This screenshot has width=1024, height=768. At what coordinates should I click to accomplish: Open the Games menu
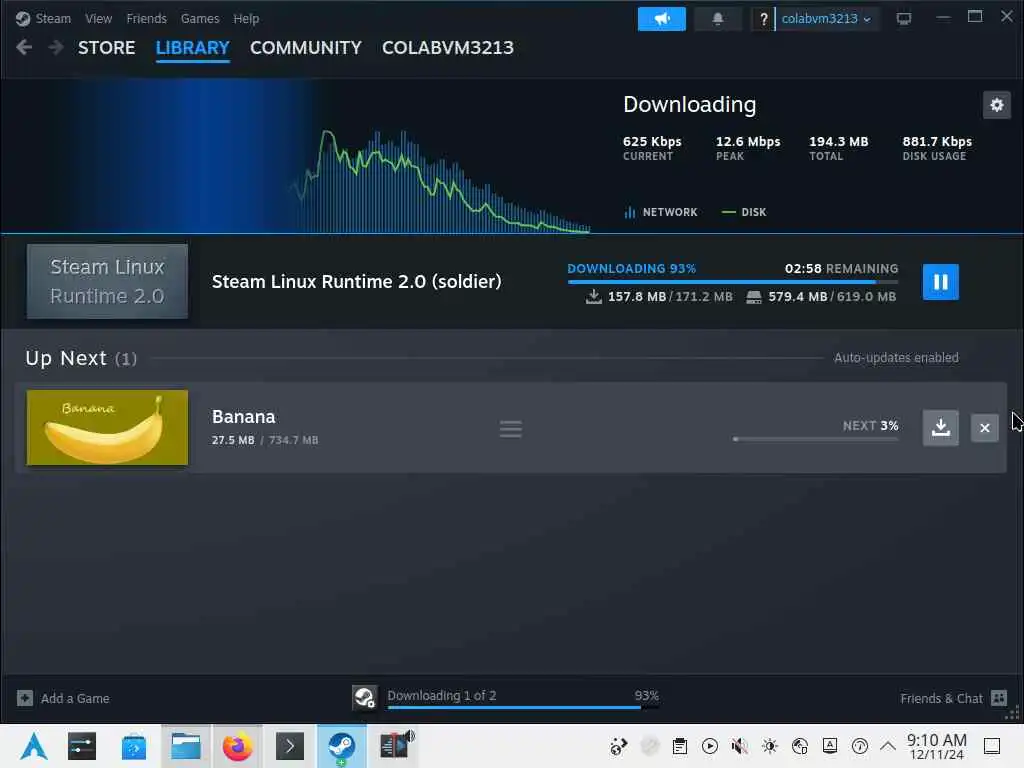200,19
